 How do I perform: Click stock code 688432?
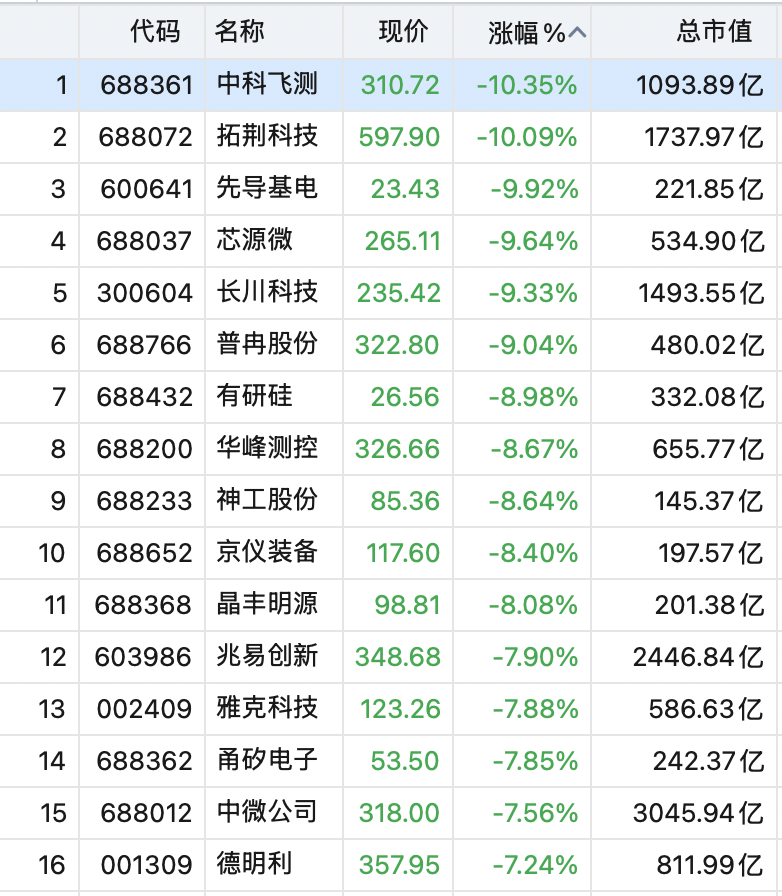click(145, 398)
